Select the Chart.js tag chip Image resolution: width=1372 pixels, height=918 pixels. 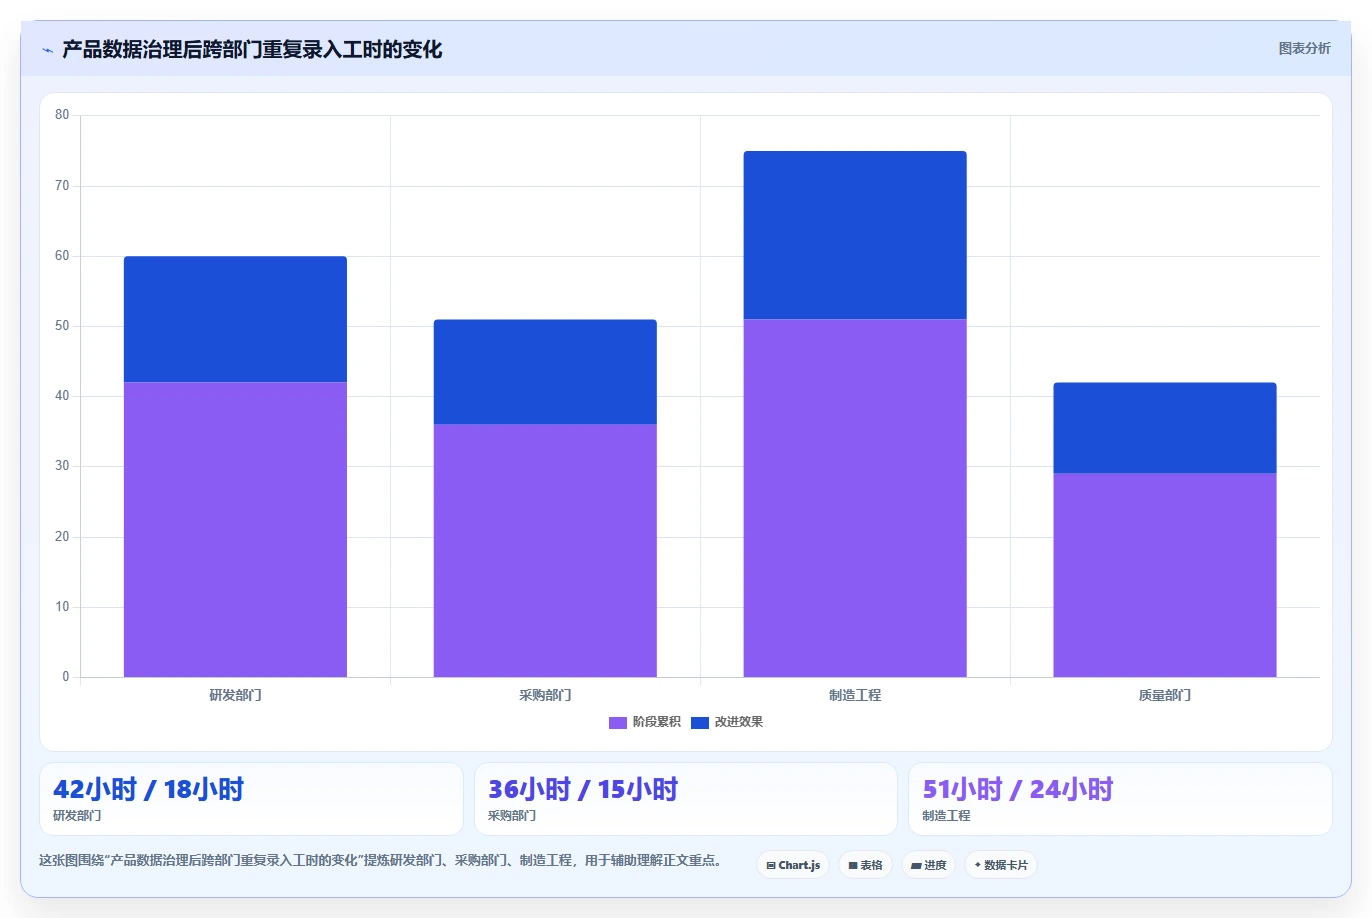pos(793,865)
